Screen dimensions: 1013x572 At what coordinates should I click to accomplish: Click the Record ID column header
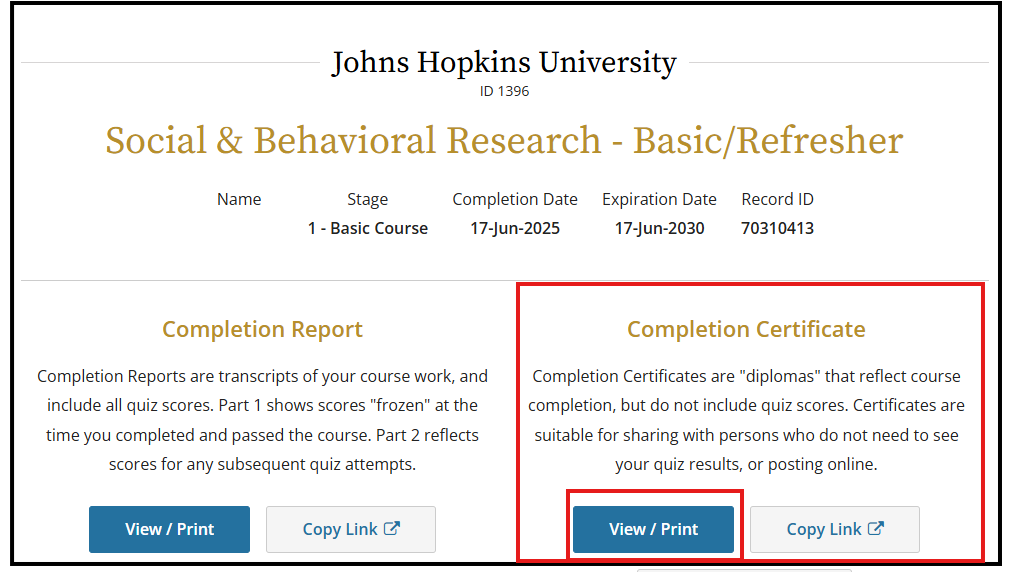coord(777,199)
